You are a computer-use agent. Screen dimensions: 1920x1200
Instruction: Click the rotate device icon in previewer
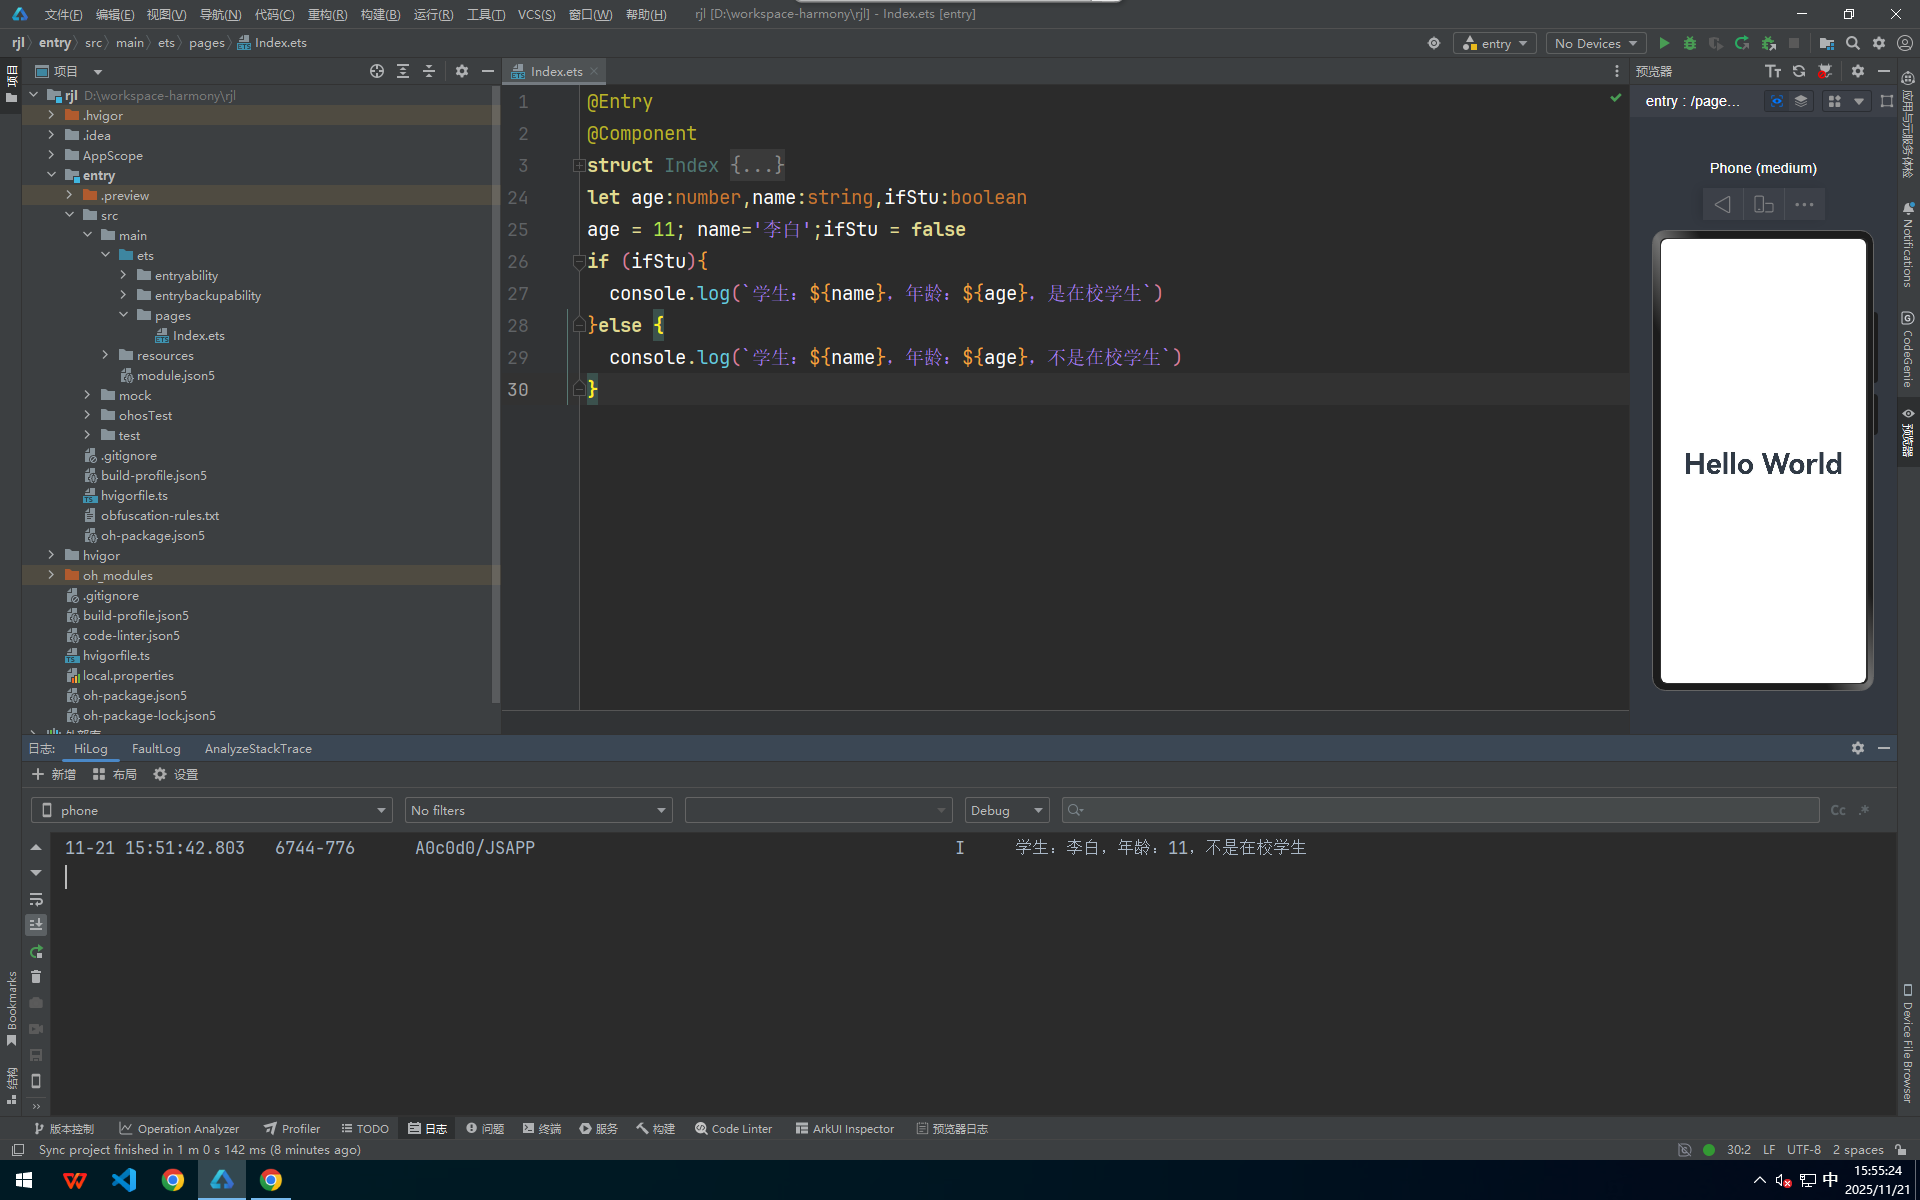coord(1763,205)
